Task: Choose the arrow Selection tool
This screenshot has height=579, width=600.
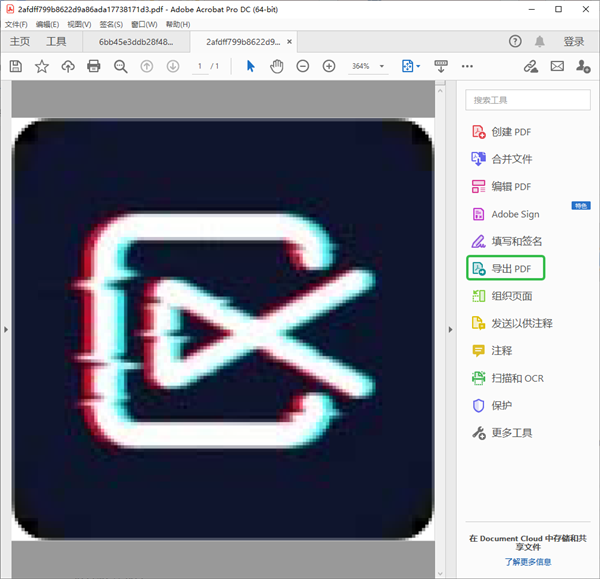Action: click(x=251, y=66)
